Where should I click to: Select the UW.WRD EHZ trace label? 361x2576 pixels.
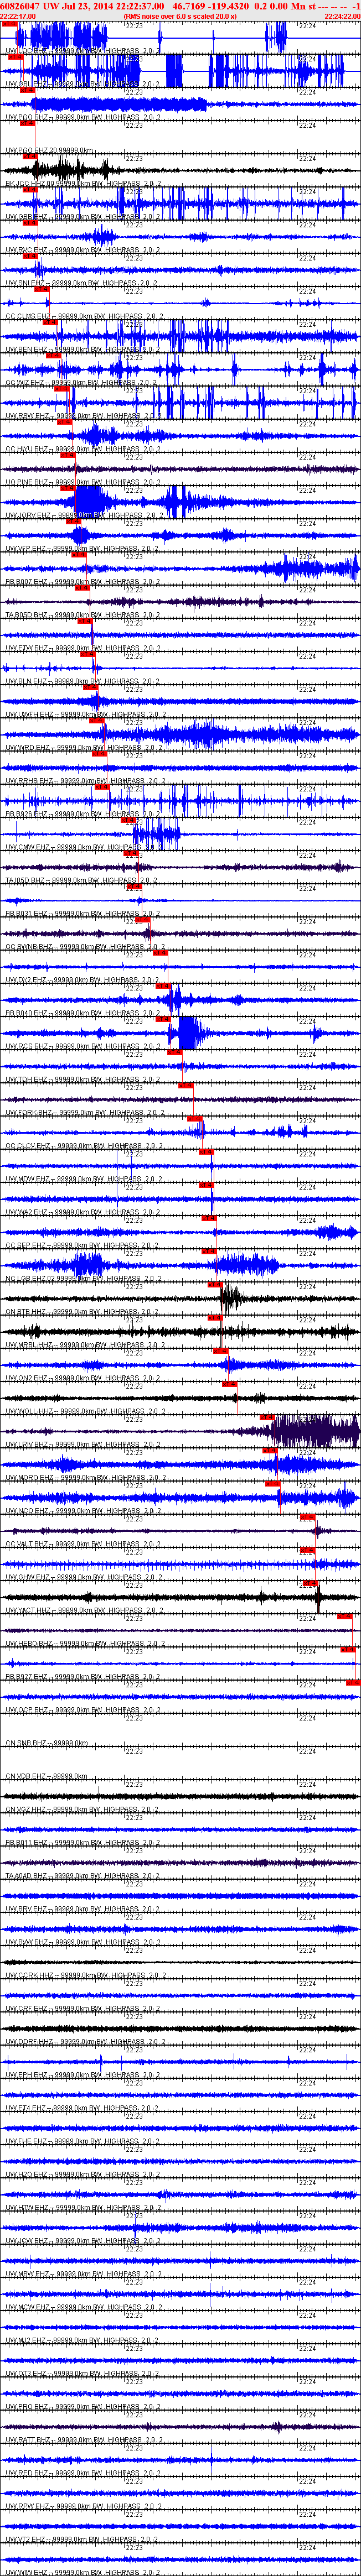pos(82,747)
